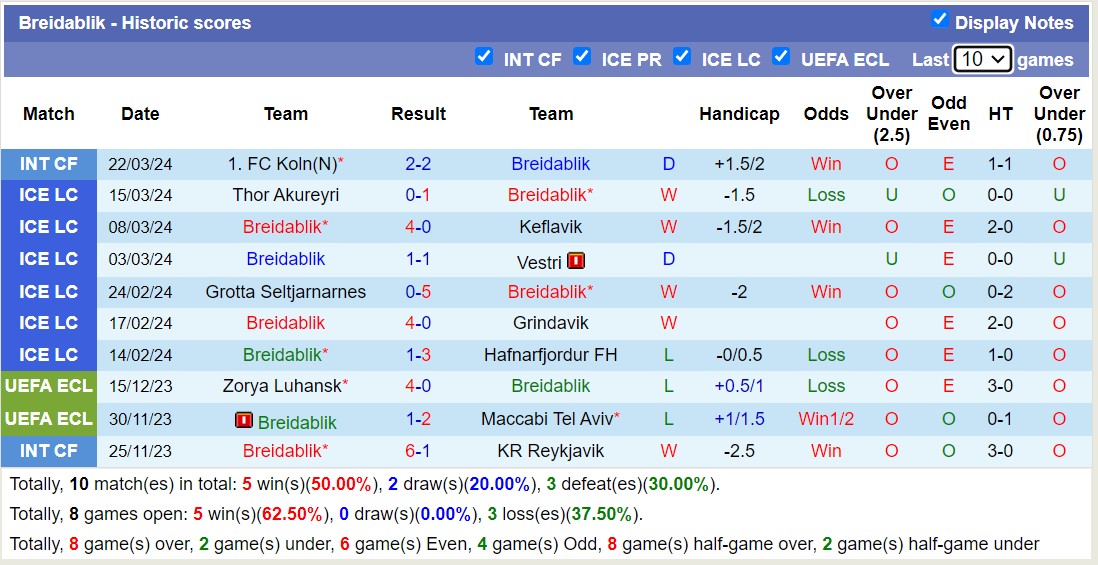This screenshot has height=565, width=1098.
Task: Click the red card icon beside Breidablik on 30/11/23
Action: click(244, 421)
